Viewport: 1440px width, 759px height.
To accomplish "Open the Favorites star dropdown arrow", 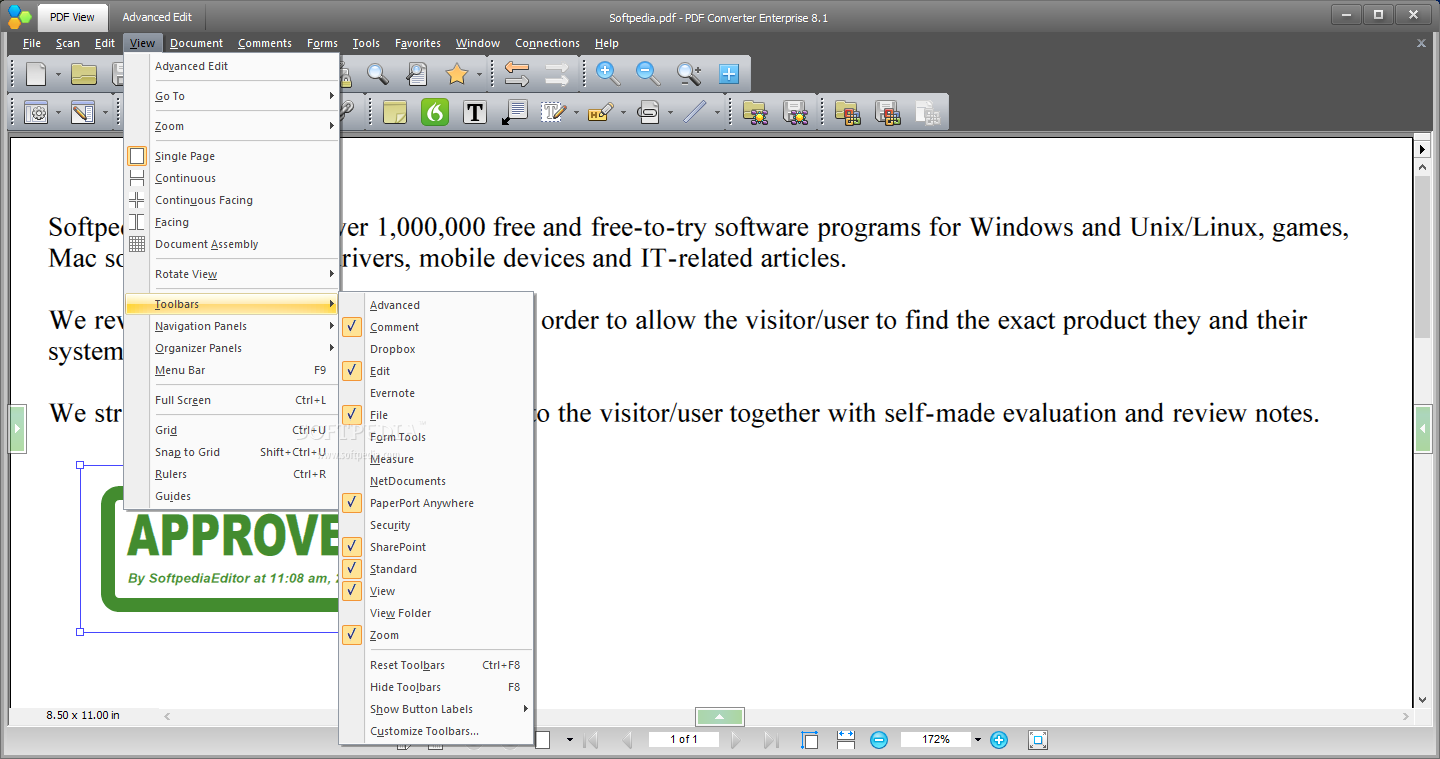I will coord(479,75).
